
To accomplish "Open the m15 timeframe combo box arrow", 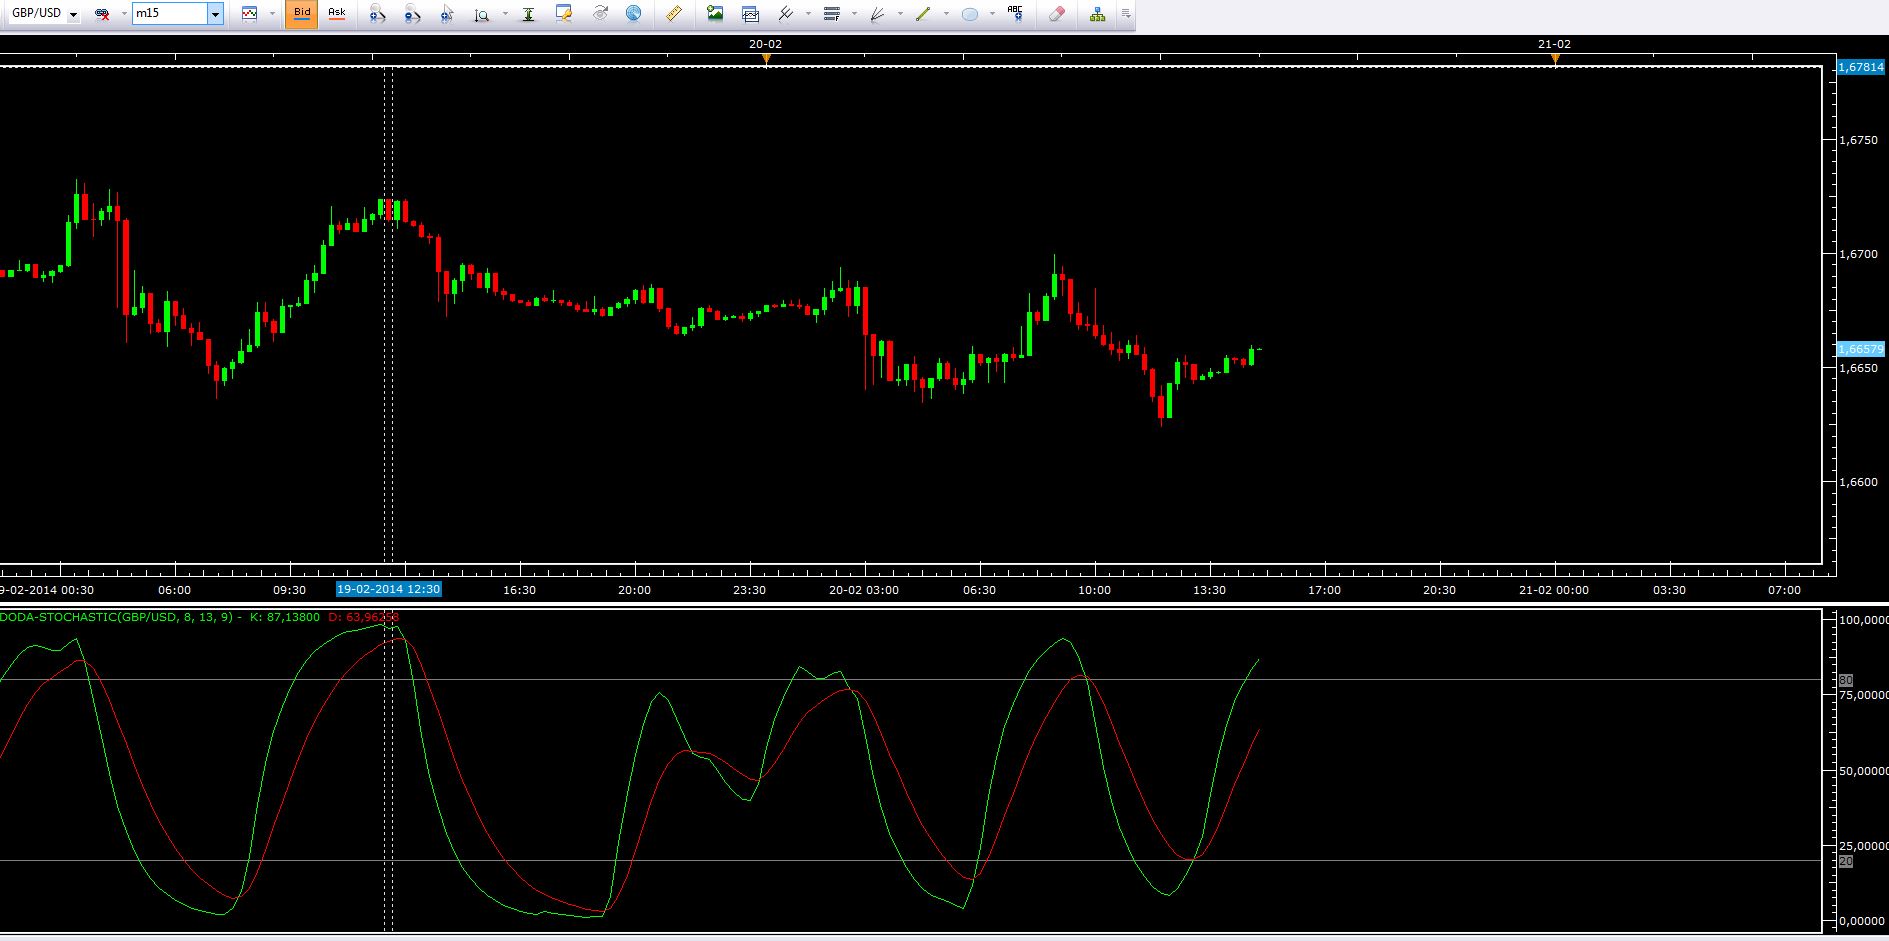I will [215, 14].
